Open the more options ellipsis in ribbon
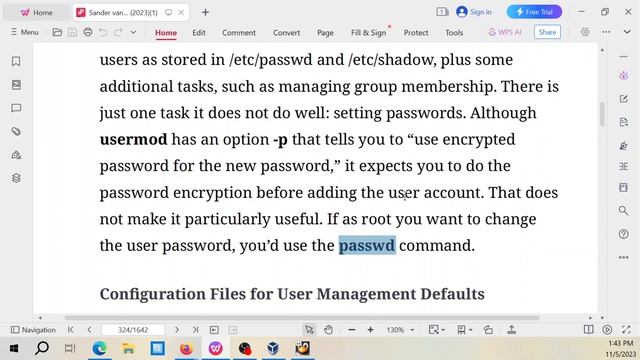The image size is (640, 360). (606, 32)
